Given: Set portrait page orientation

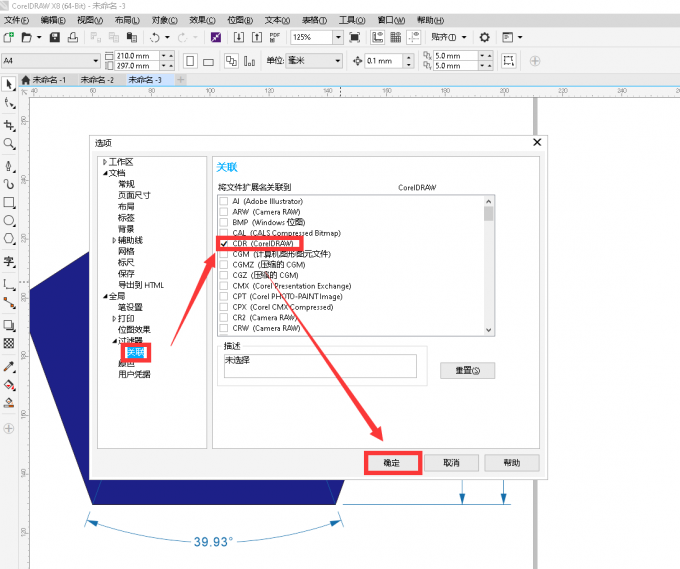Looking at the screenshot, I should tap(190, 61).
